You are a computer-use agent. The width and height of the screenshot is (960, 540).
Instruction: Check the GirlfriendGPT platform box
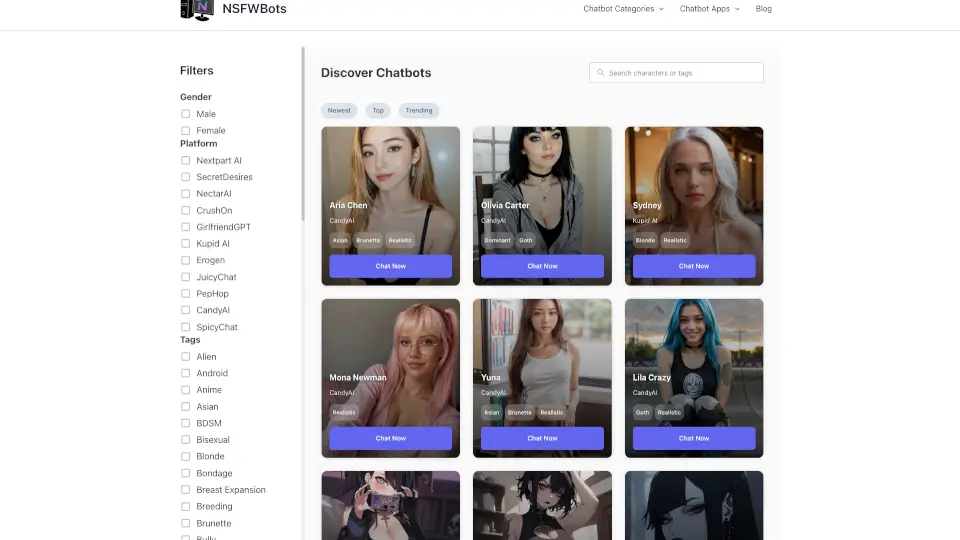pos(186,227)
